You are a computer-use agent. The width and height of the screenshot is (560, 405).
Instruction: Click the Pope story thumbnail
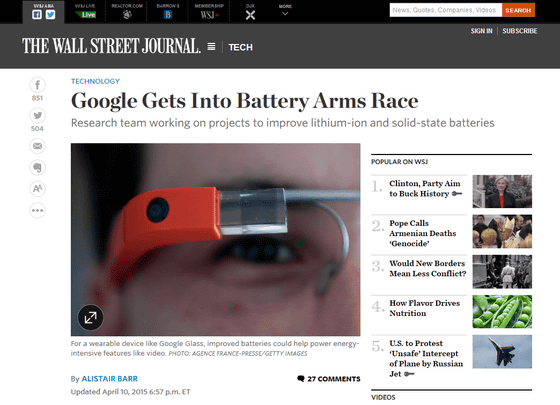tap(502, 231)
